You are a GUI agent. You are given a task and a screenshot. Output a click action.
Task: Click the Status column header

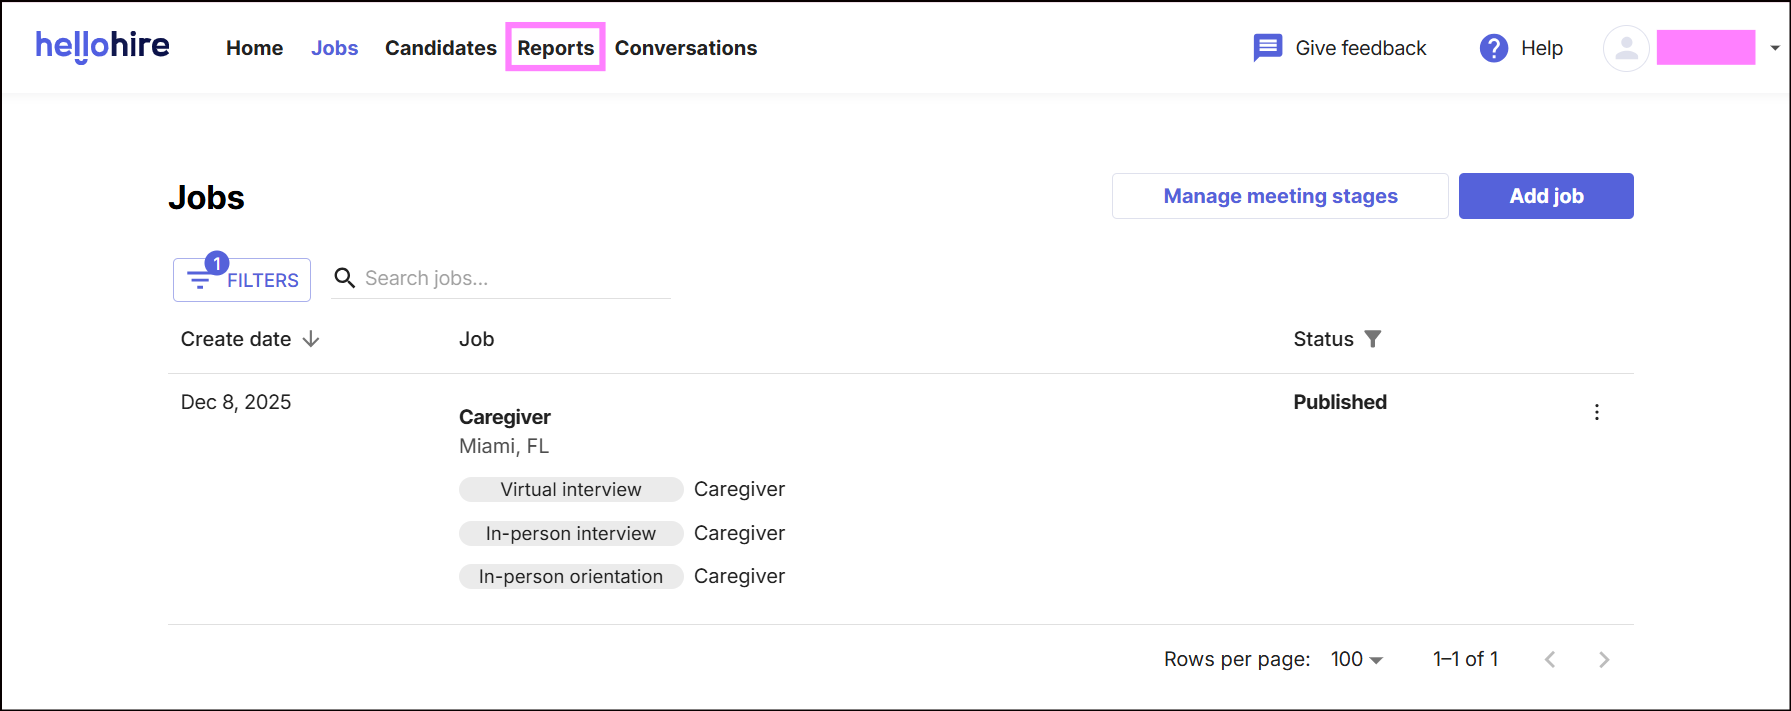[x=1323, y=339]
